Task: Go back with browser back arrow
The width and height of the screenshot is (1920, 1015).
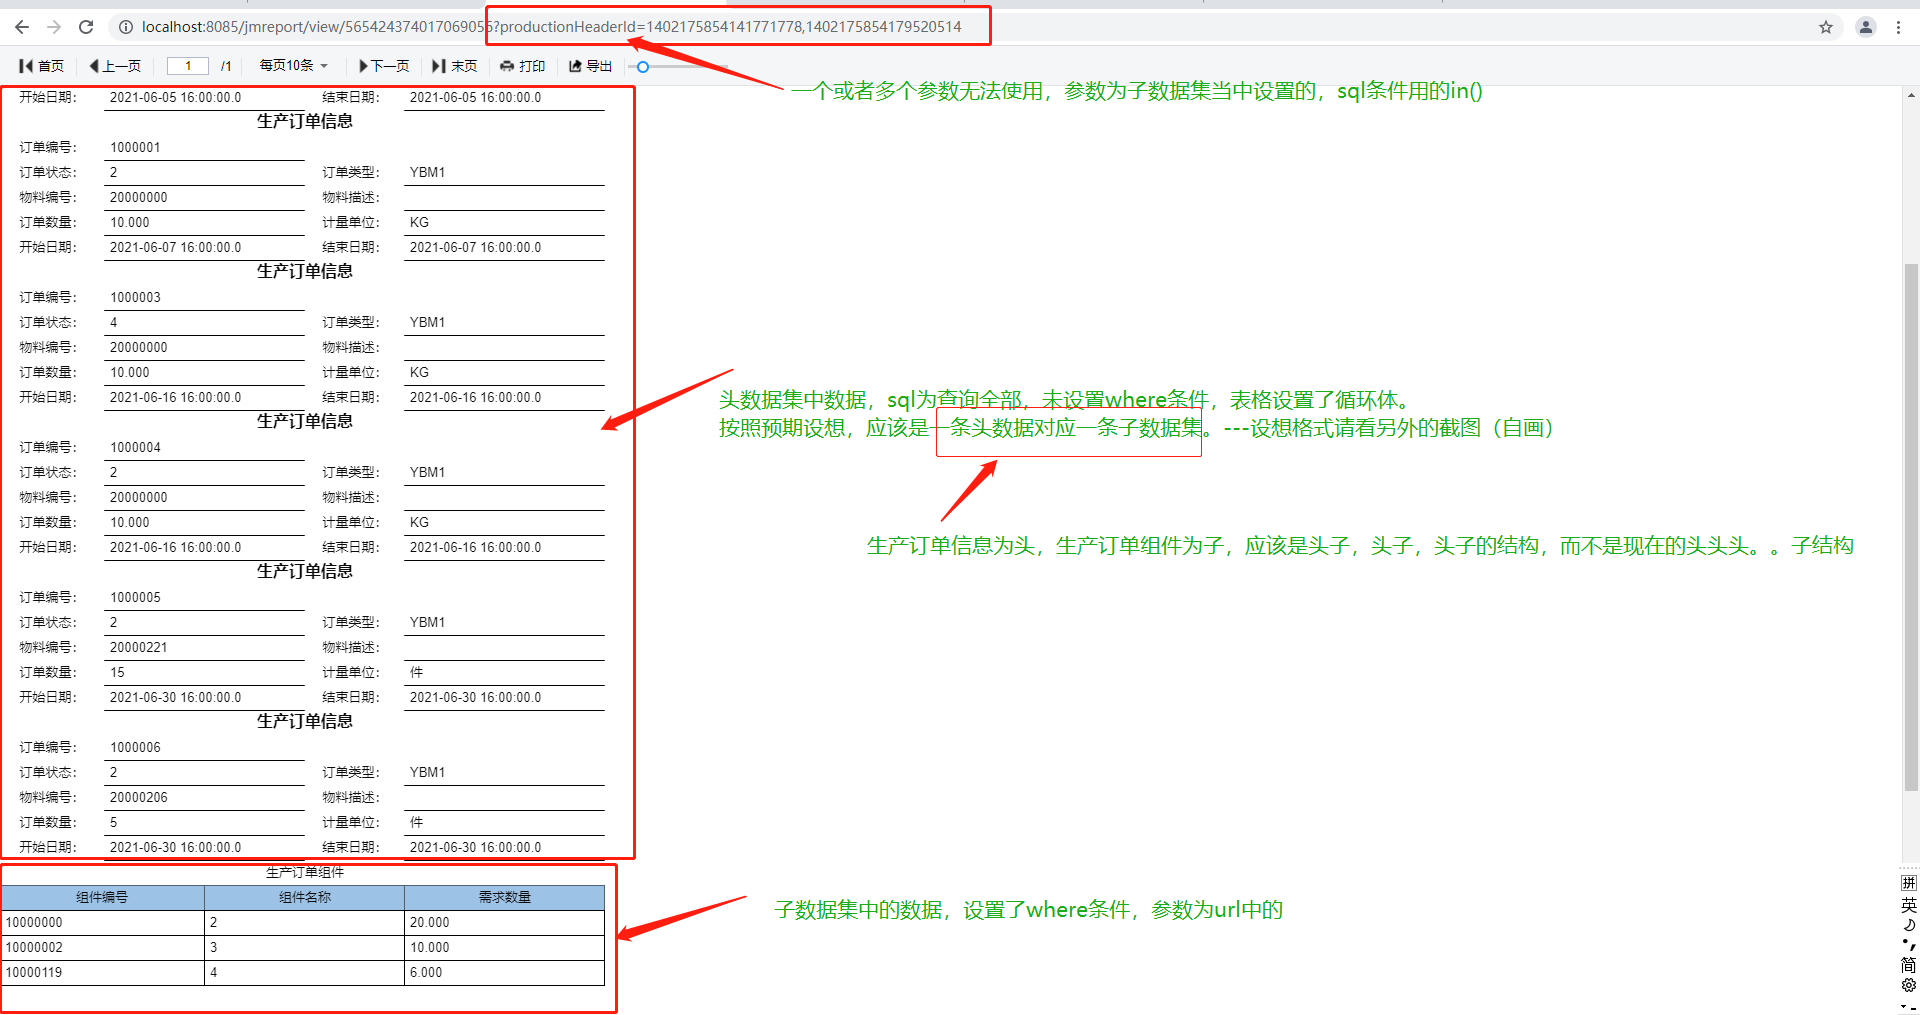Action: (22, 27)
